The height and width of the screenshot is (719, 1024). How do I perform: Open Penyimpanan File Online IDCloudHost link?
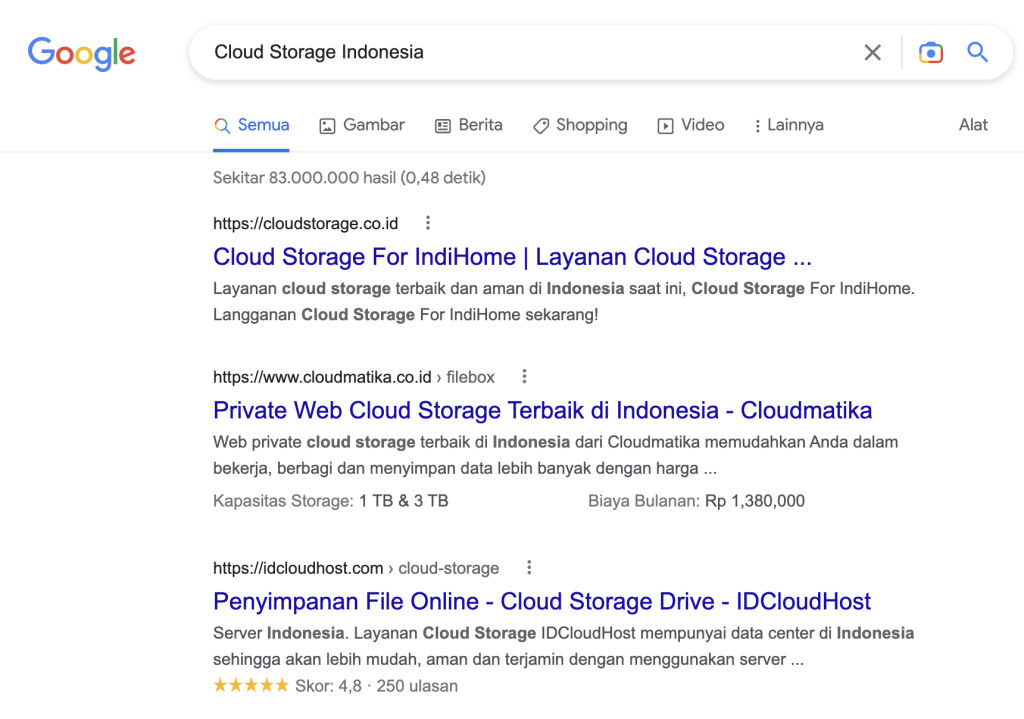coord(542,601)
